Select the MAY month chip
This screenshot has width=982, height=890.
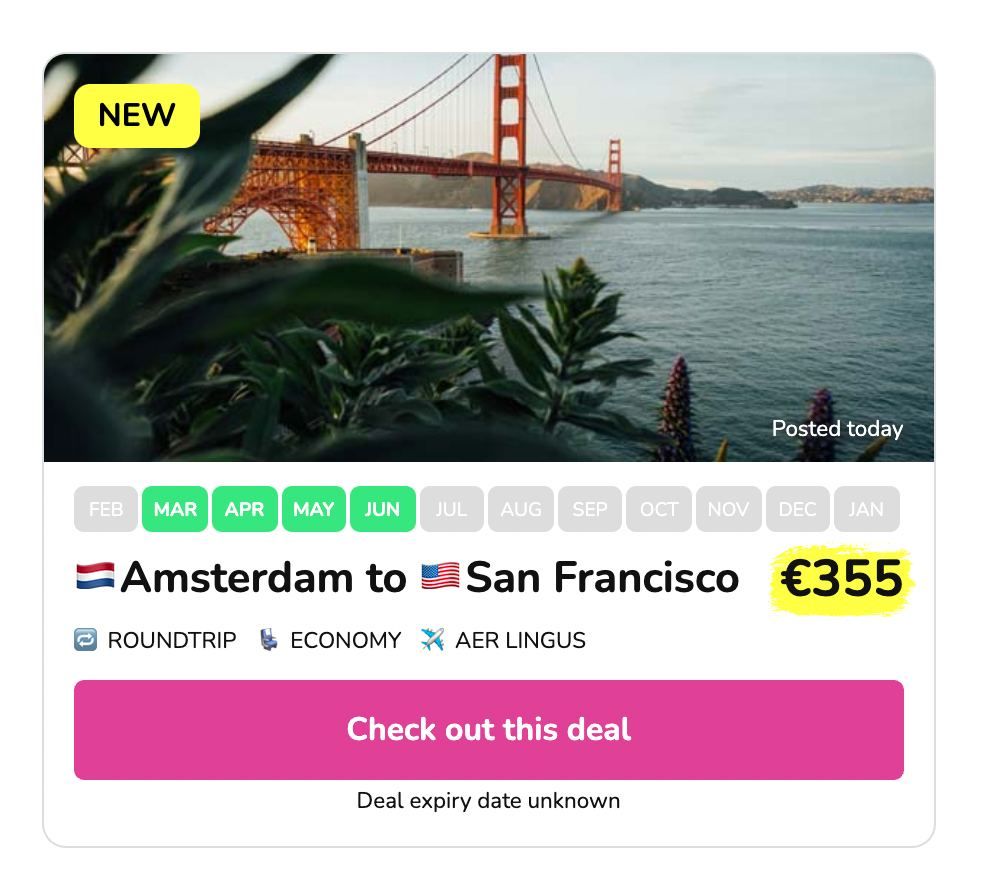click(x=314, y=509)
